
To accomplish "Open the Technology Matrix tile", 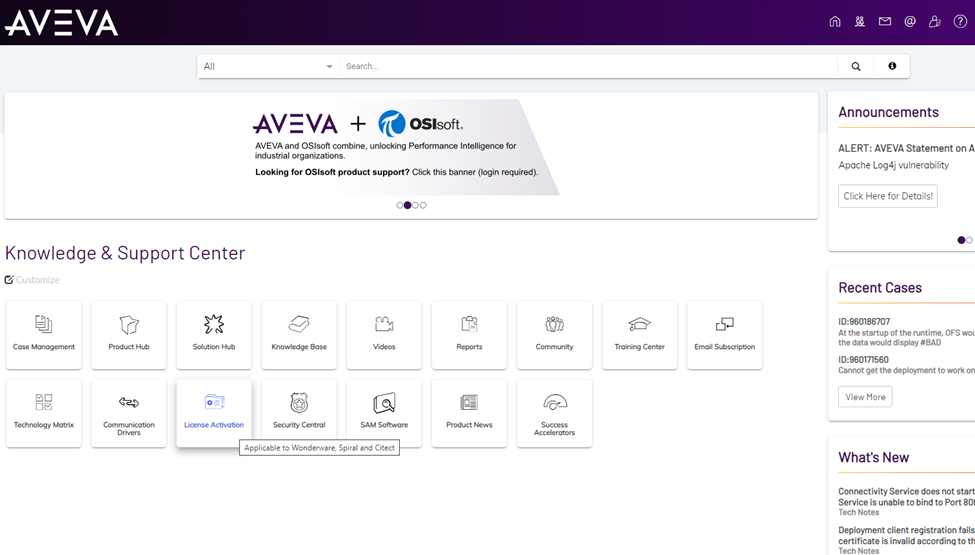I will click(x=44, y=413).
